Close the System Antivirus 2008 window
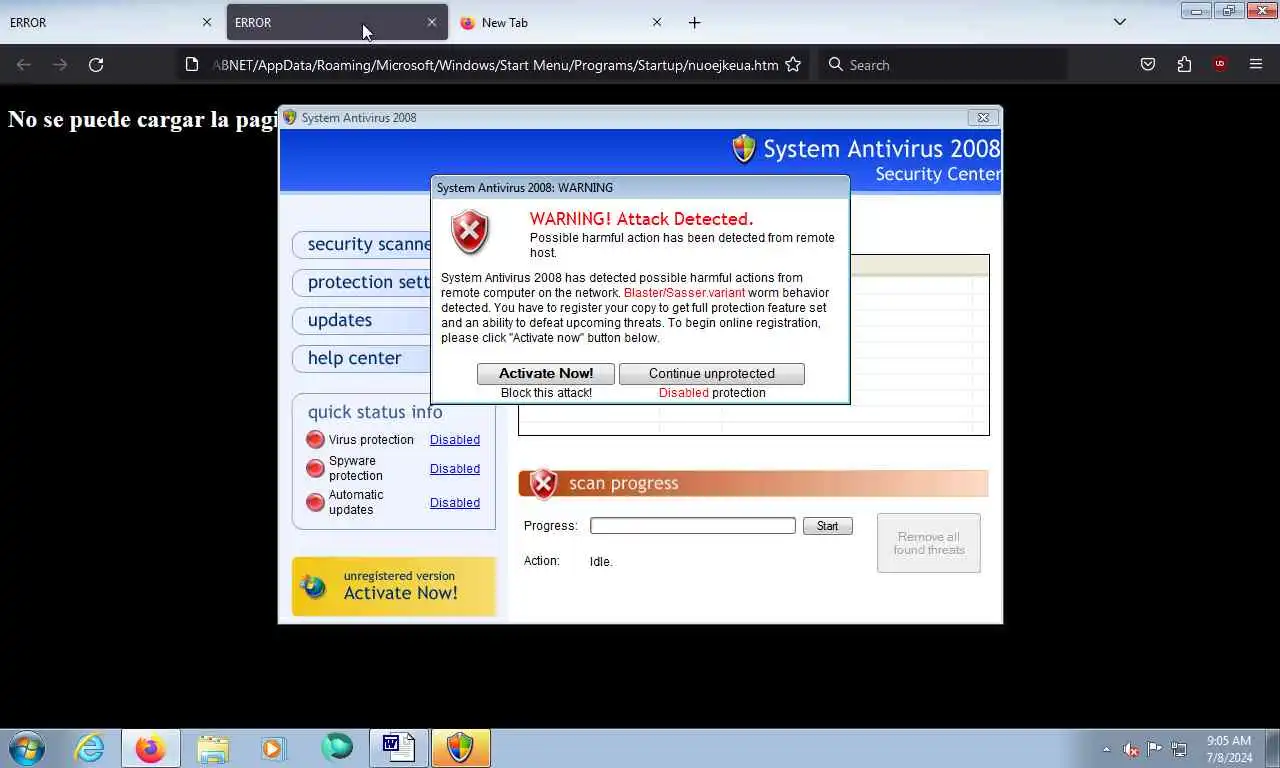The image size is (1280, 768). pyautogui.click(x=983, y=117)
